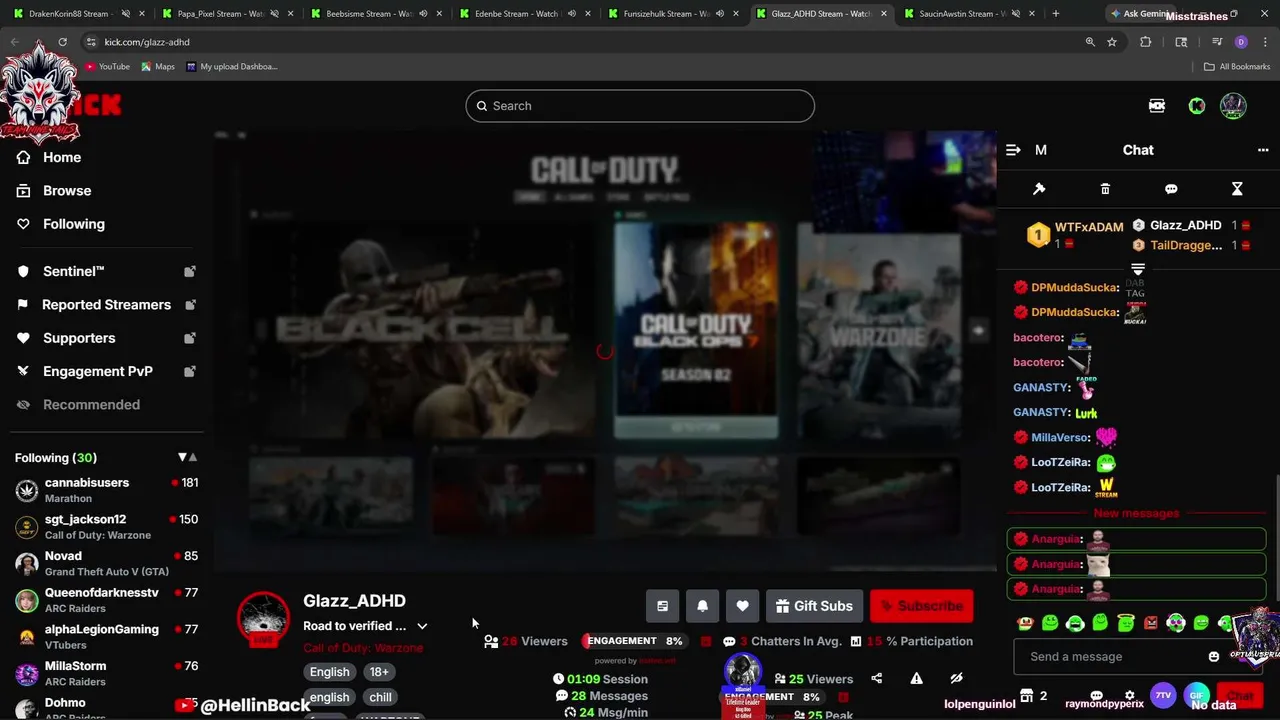Click the red Subscribe button
The height and width of the screenshot is (720, 1280).
[921, 606]
